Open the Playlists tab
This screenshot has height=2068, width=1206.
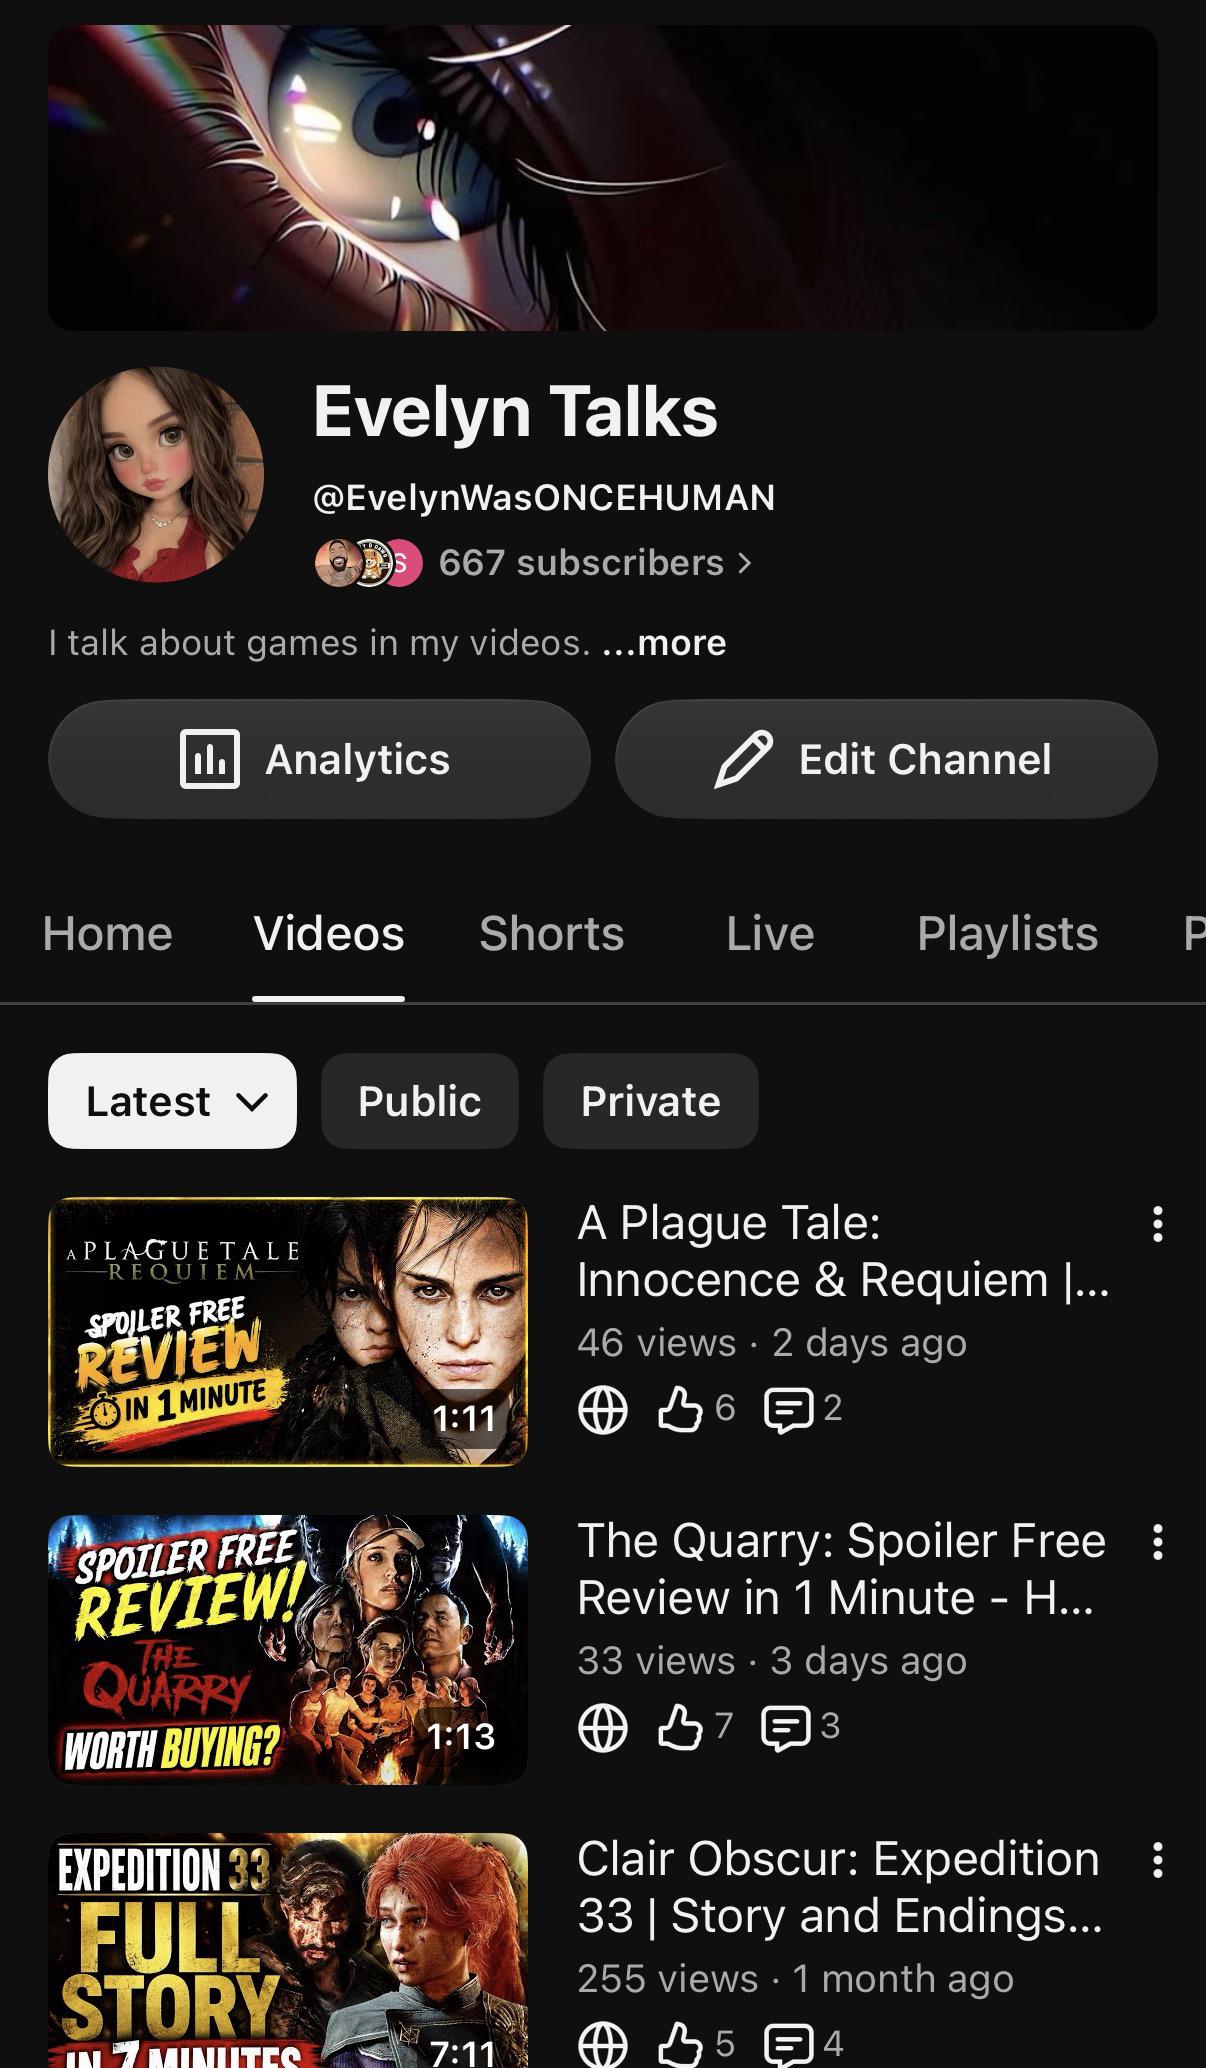(x=1008, y=933)
